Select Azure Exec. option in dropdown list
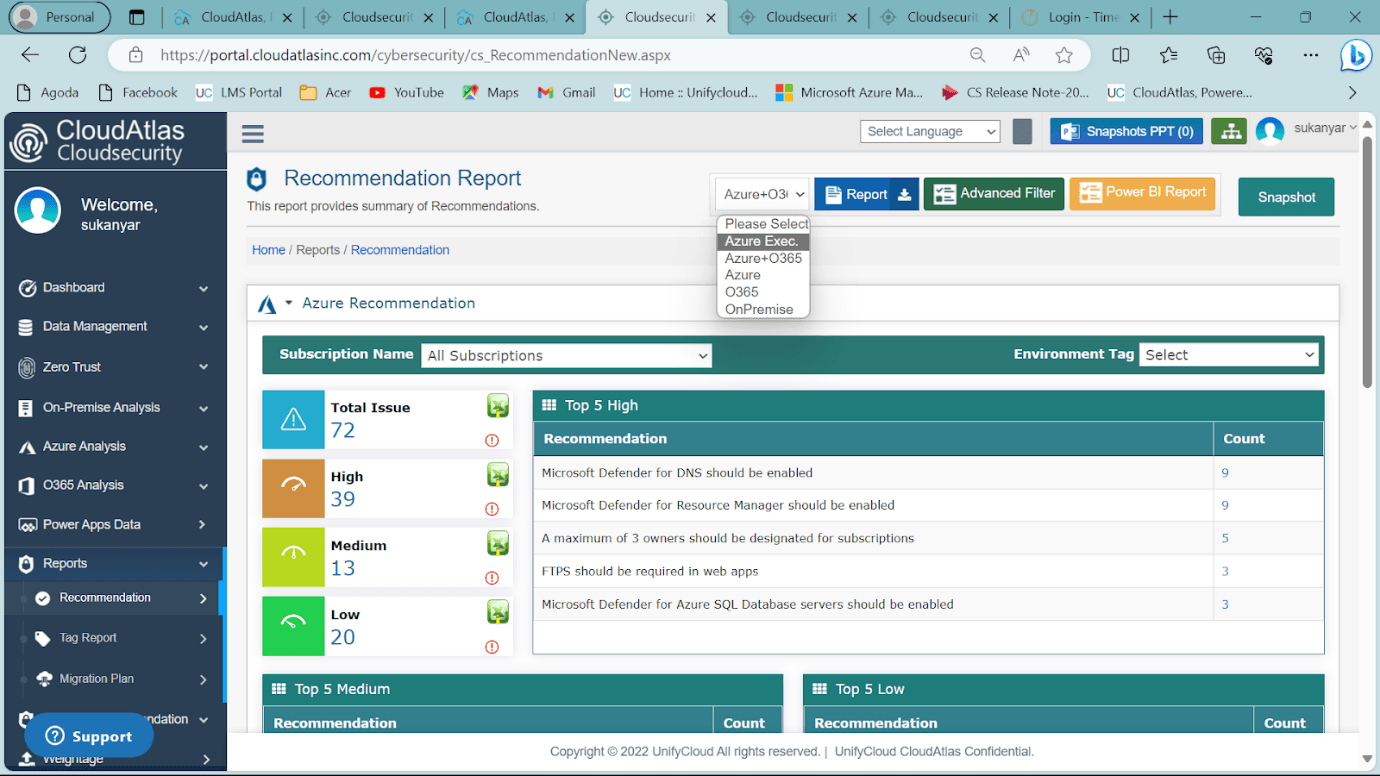The width and height of the screenshot is (1380, 776). [763, 241]
